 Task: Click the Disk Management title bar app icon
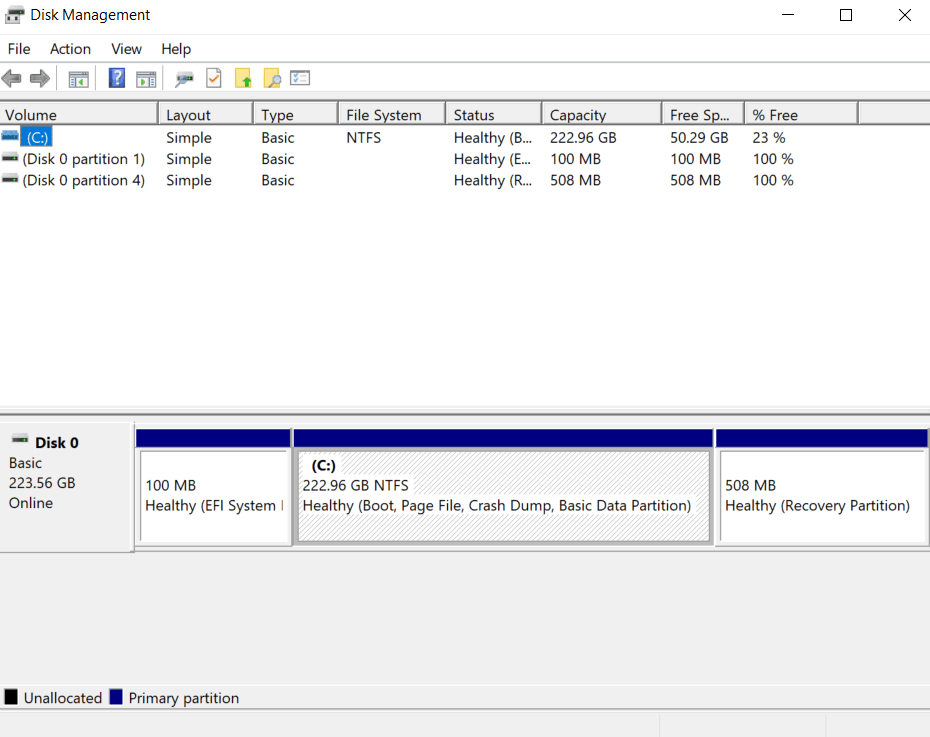point(14,15)
